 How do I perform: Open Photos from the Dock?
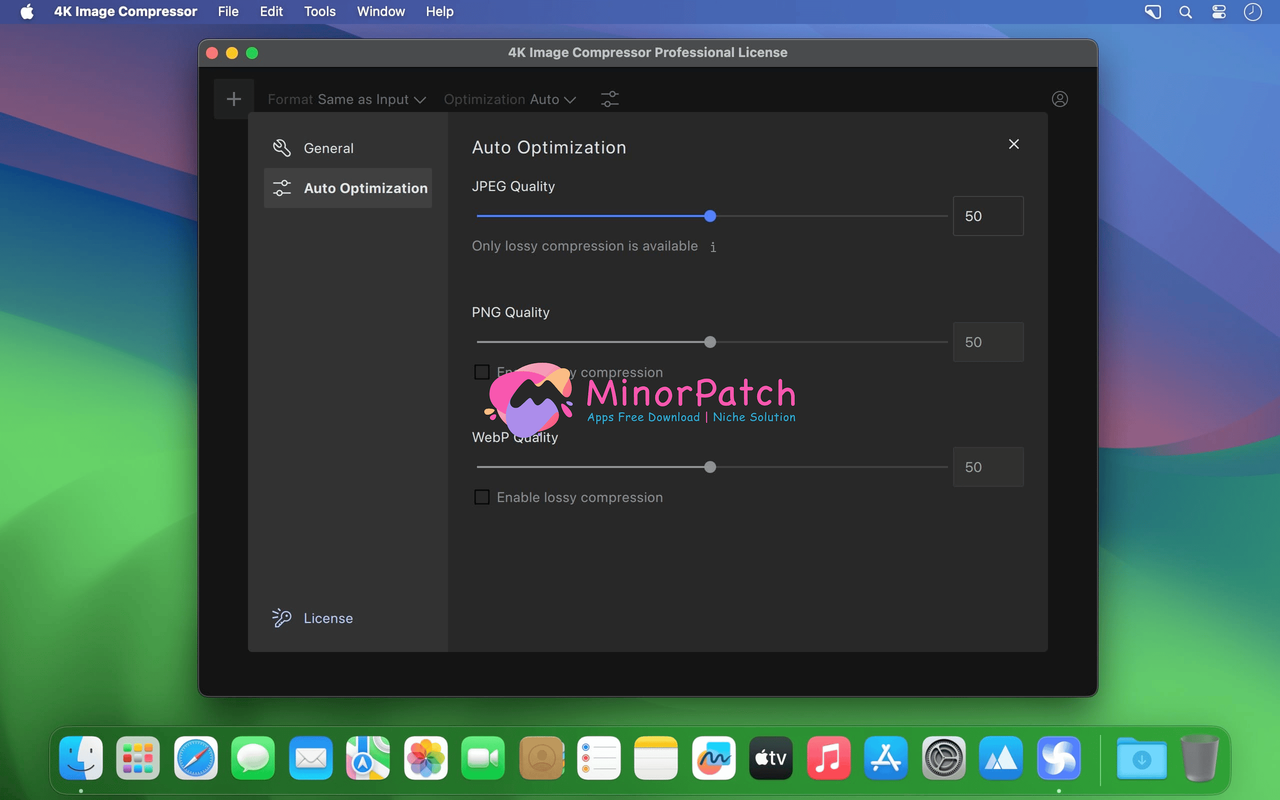[x=426, y=758]
